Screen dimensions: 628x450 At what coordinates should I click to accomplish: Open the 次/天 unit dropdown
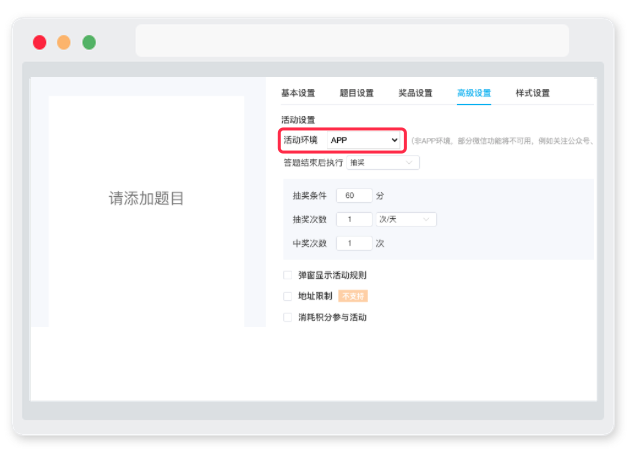pos(406,219)
